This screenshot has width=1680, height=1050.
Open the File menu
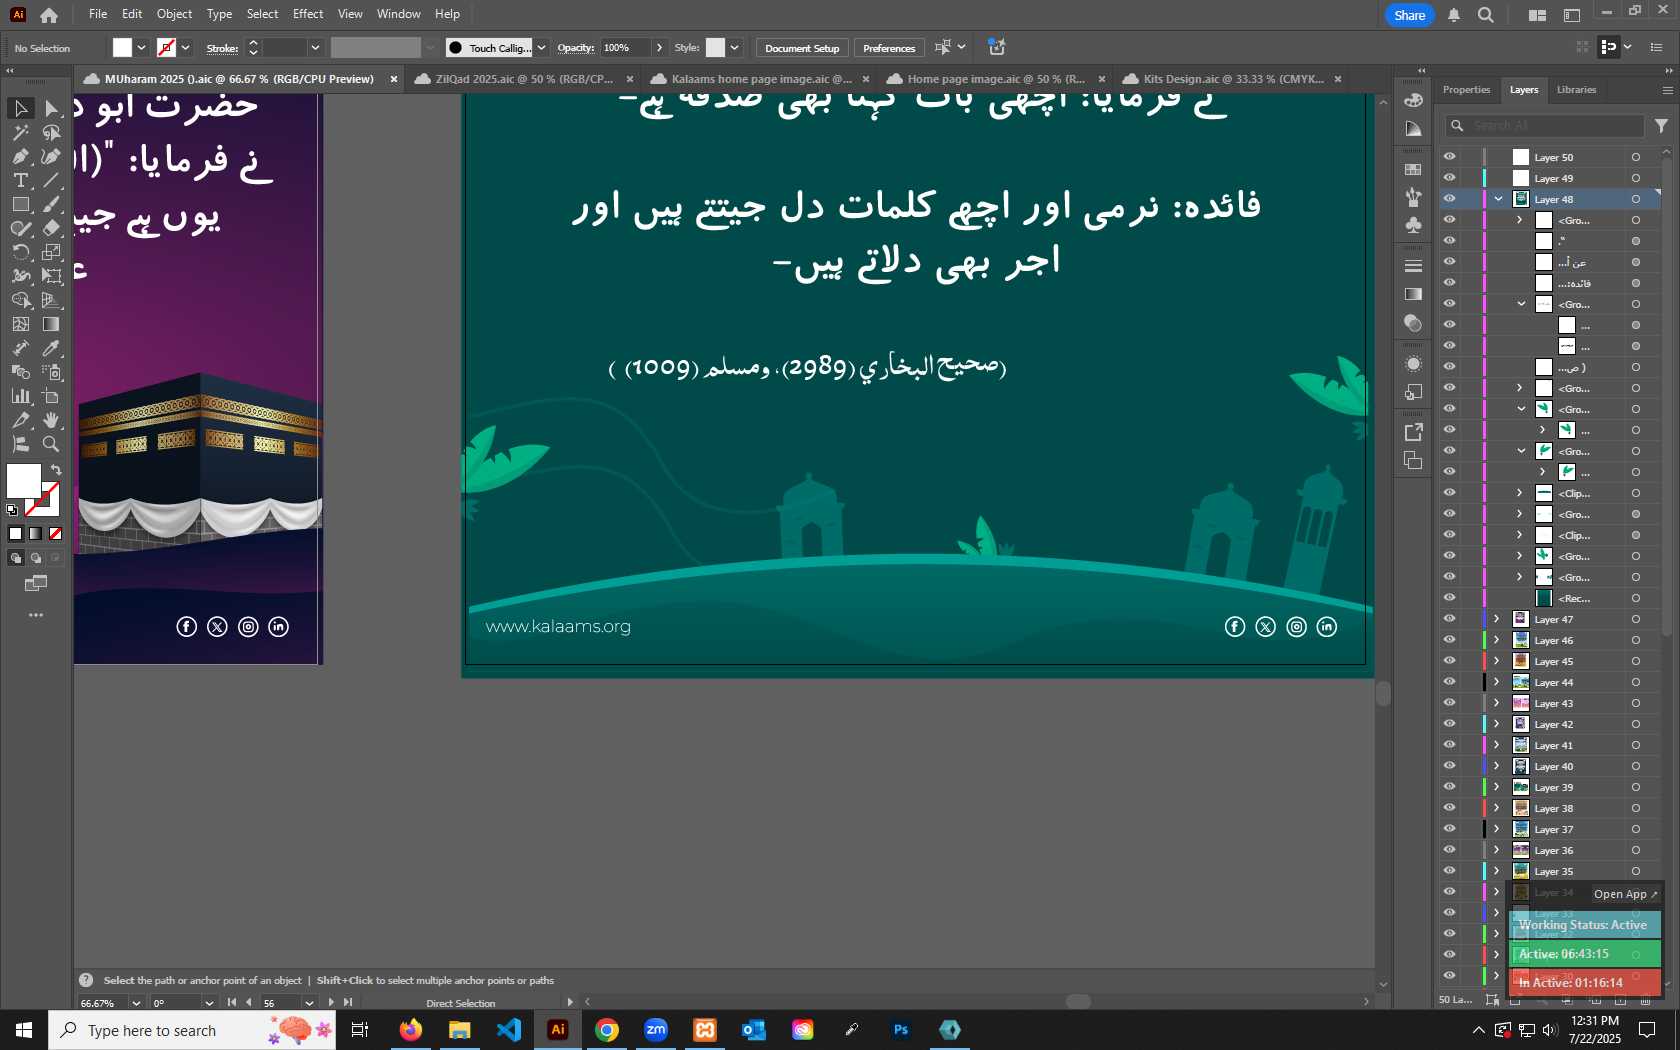click(x=98, y=14)
